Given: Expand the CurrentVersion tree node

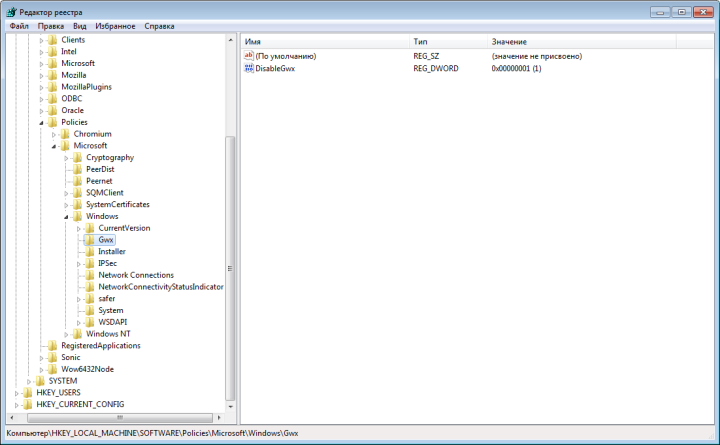Looking at the screenshot, I should [x=79, y=228].
